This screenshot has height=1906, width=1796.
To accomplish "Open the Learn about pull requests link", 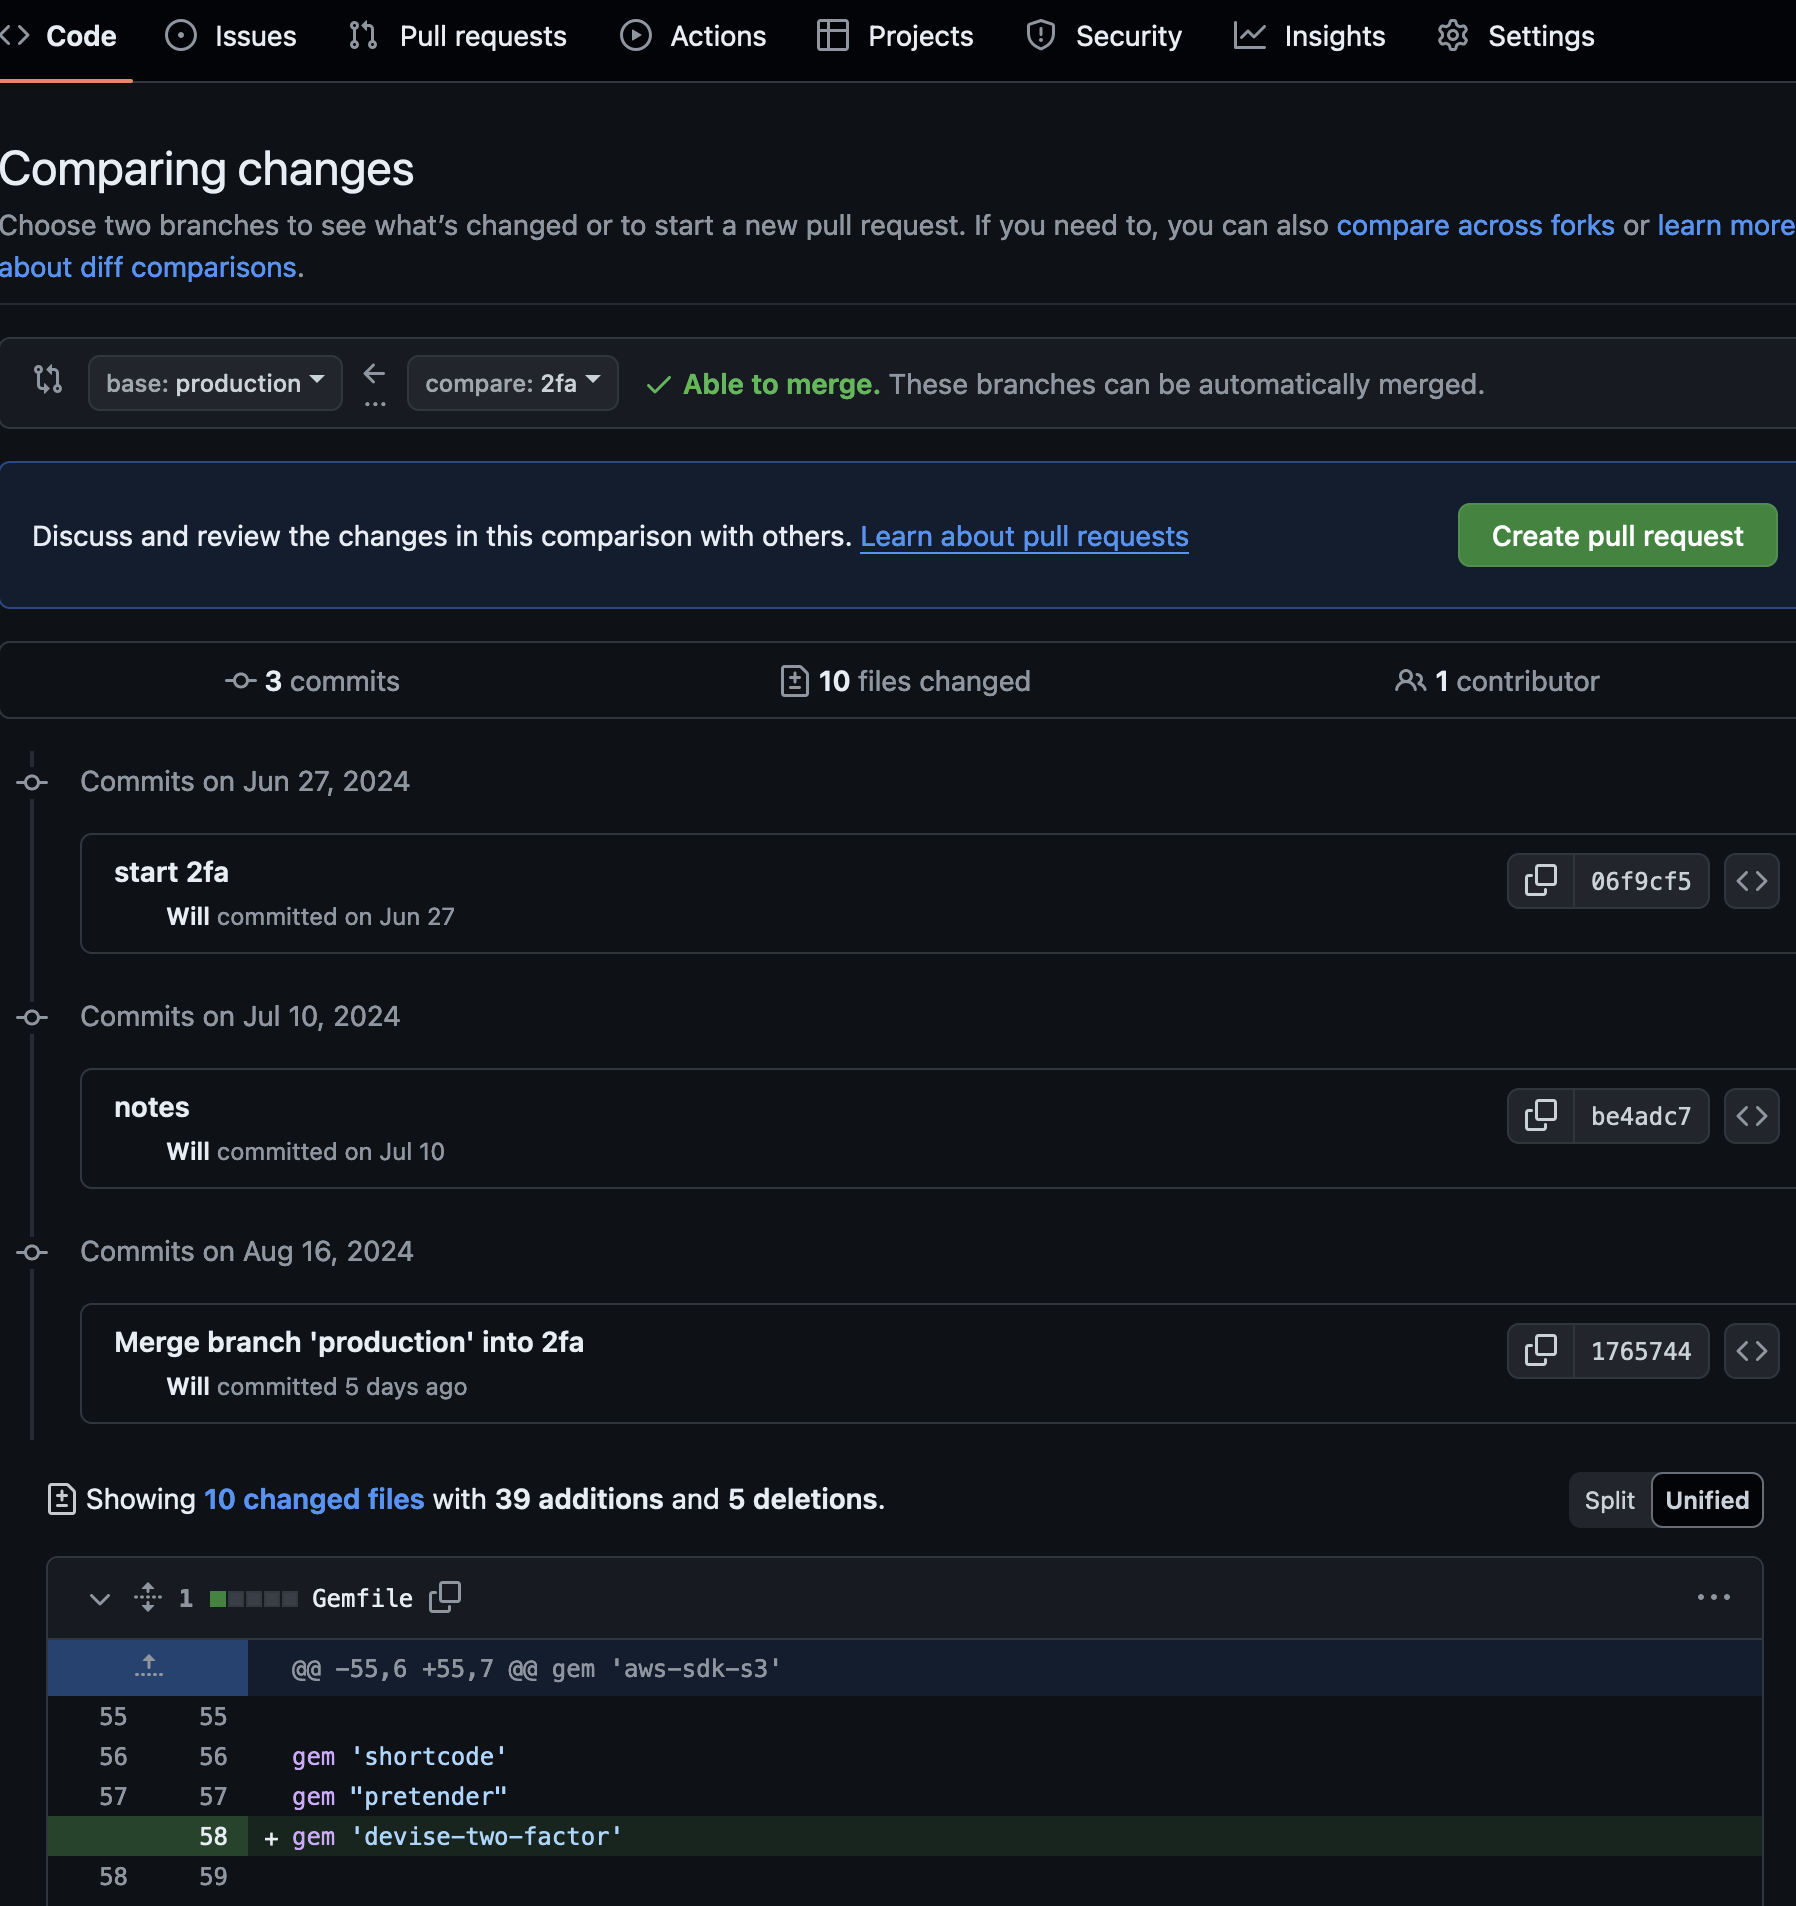I will (1024, 537).
